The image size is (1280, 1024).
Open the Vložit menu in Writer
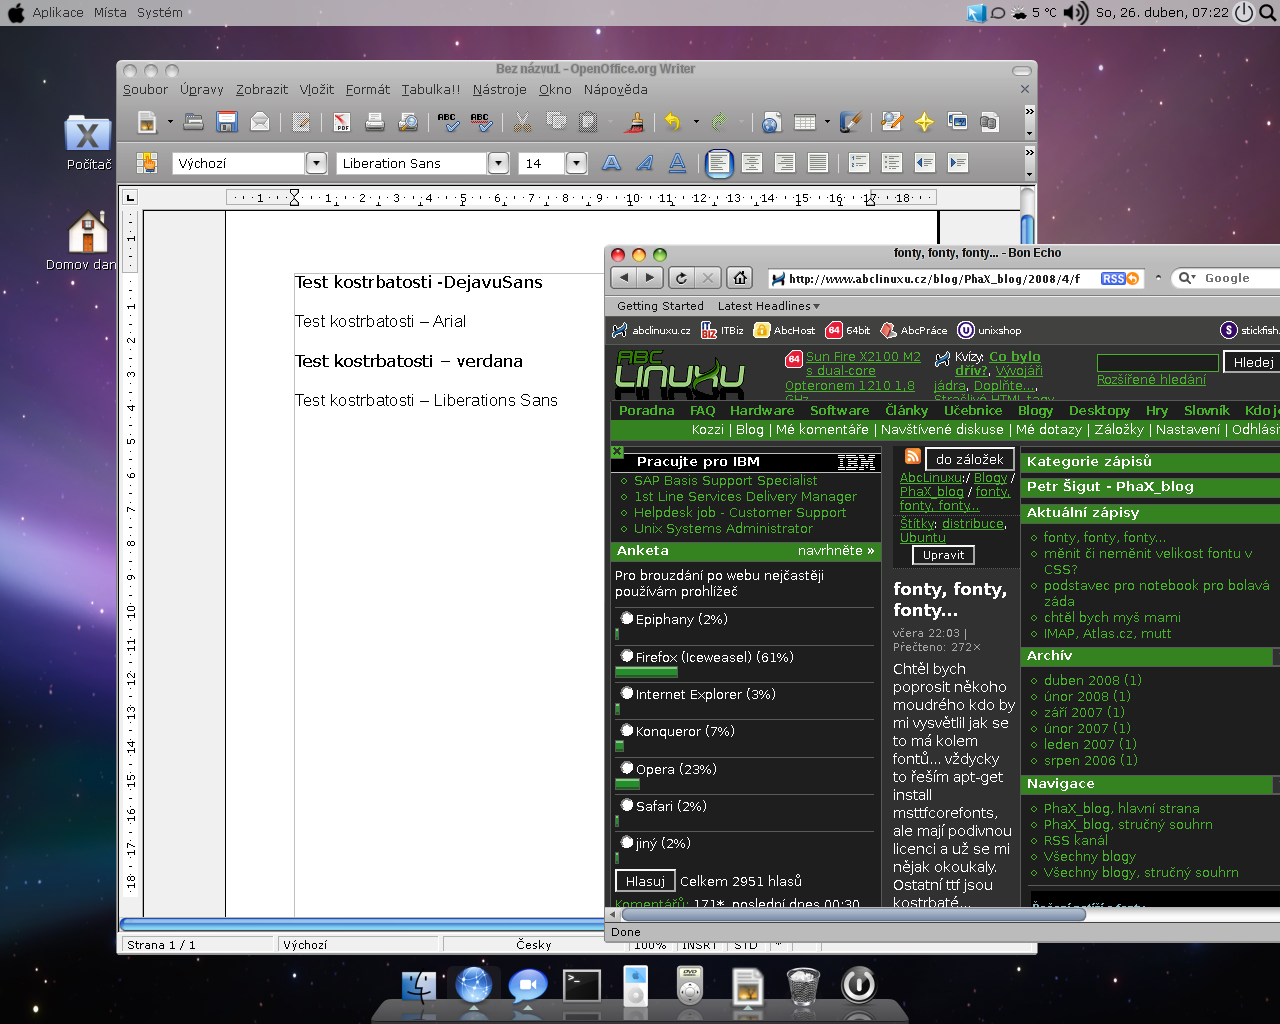pos(317,89)
